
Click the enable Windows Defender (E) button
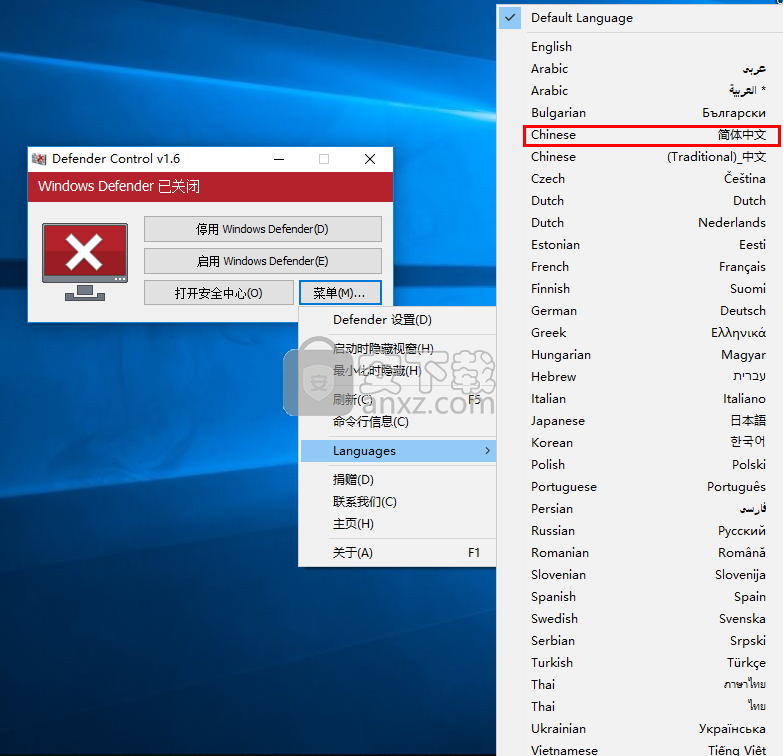click(263, 261)
